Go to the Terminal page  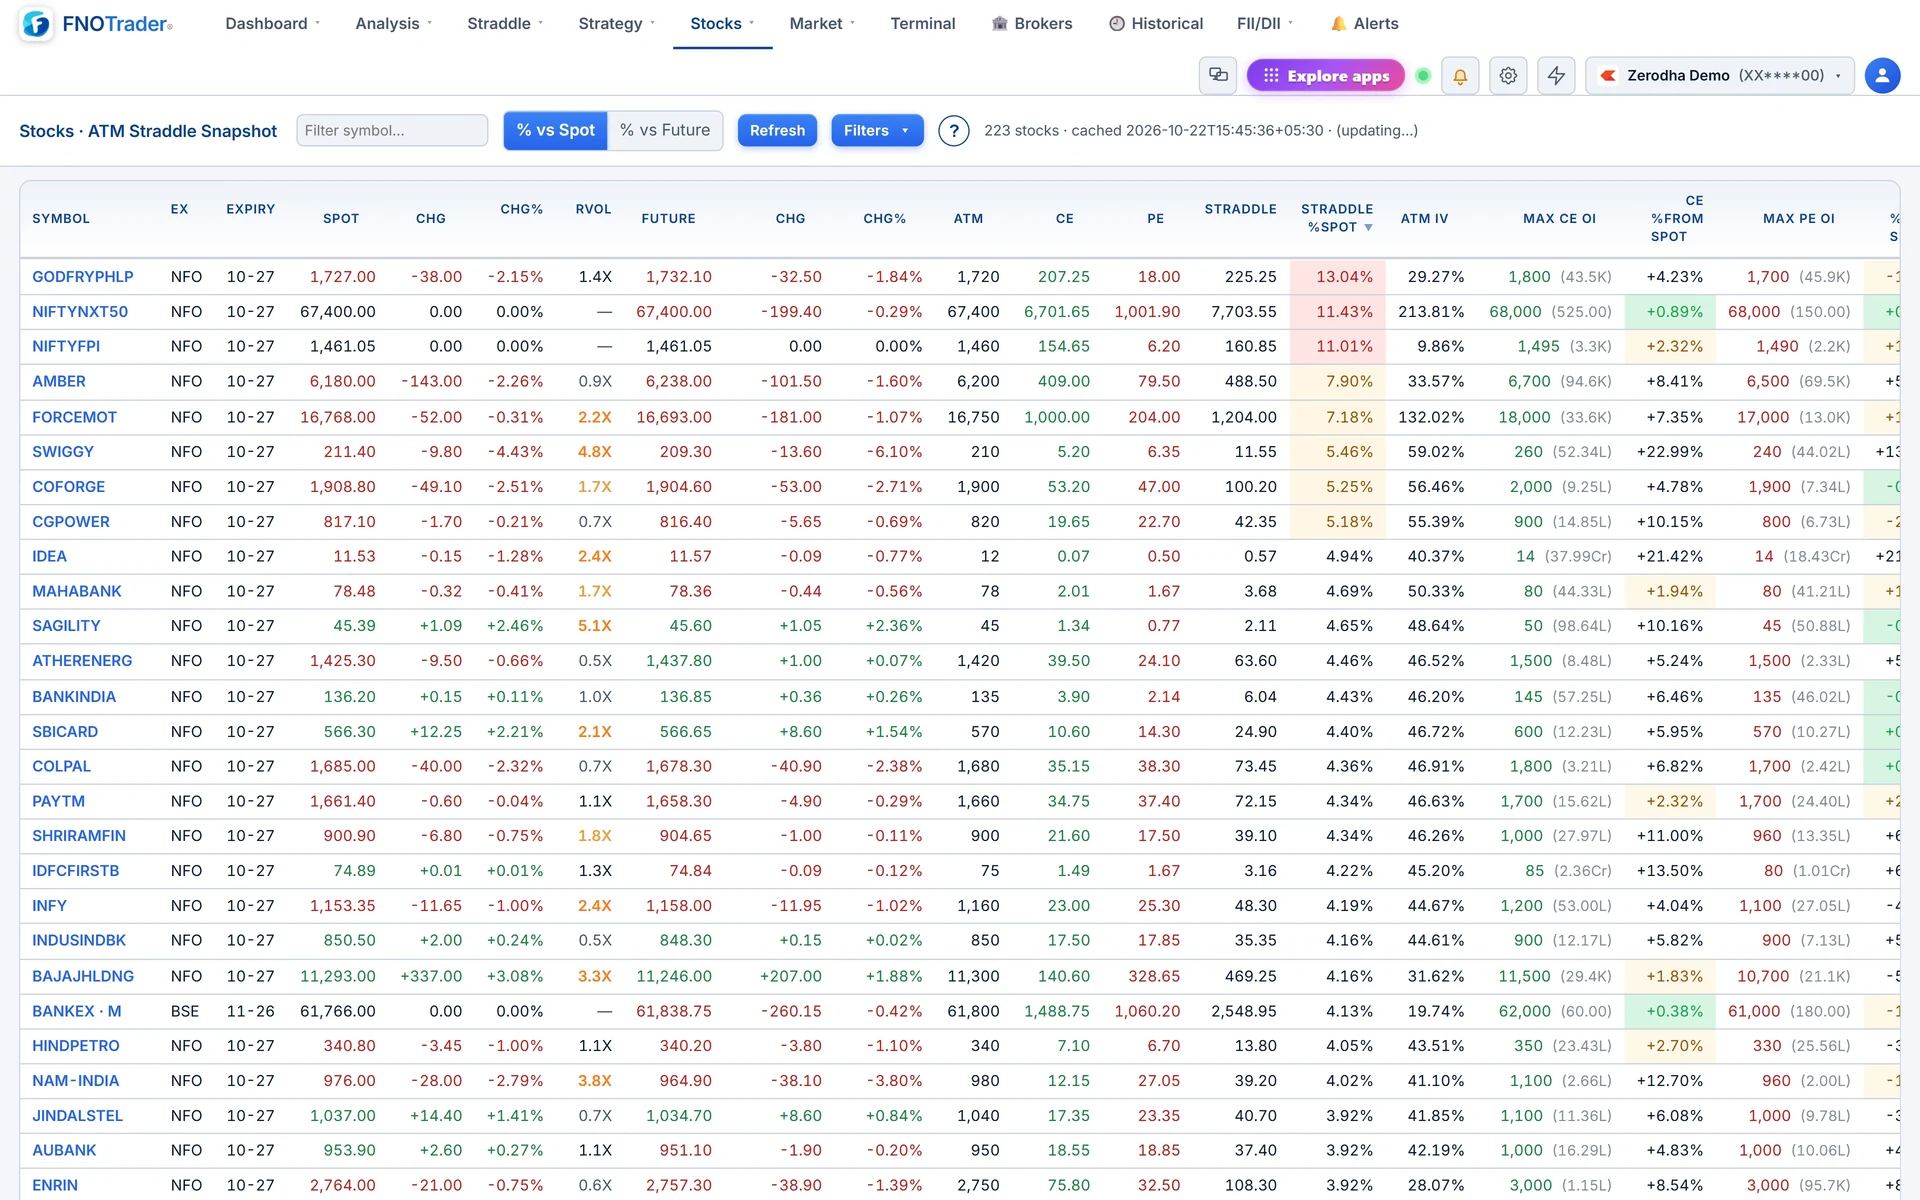[x=922, y=23]
